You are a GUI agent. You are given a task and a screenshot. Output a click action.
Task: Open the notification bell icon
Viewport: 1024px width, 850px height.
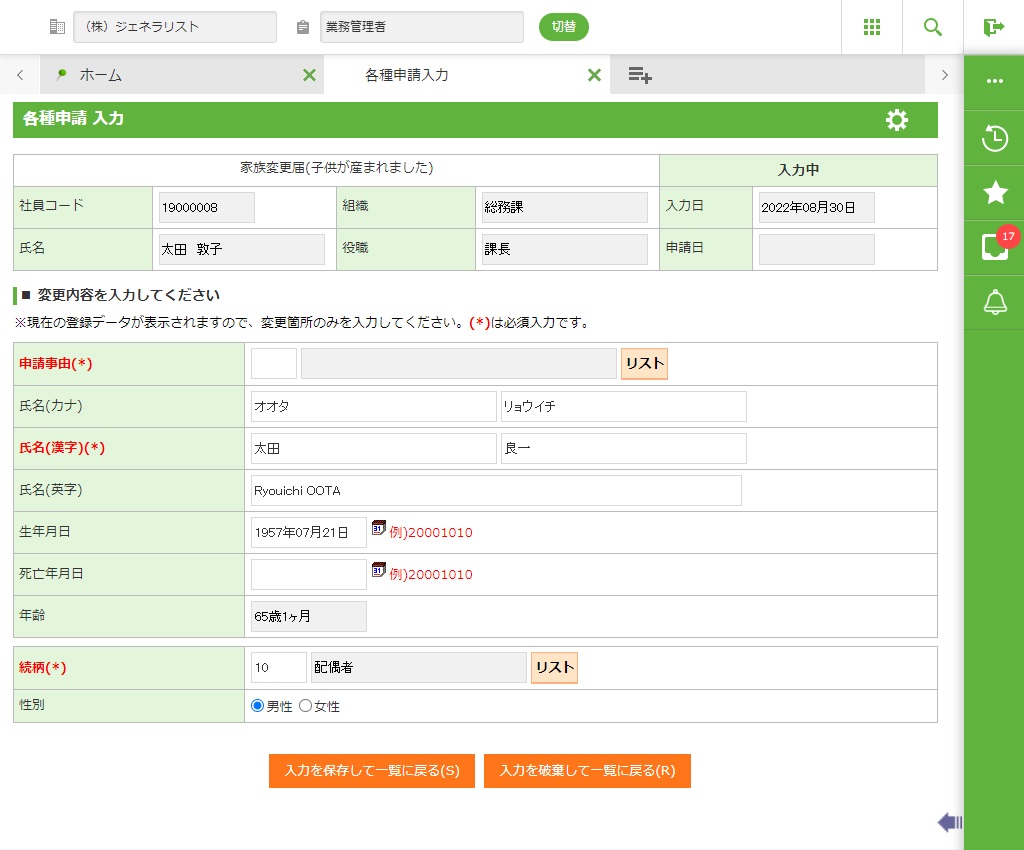pos(995,302)
